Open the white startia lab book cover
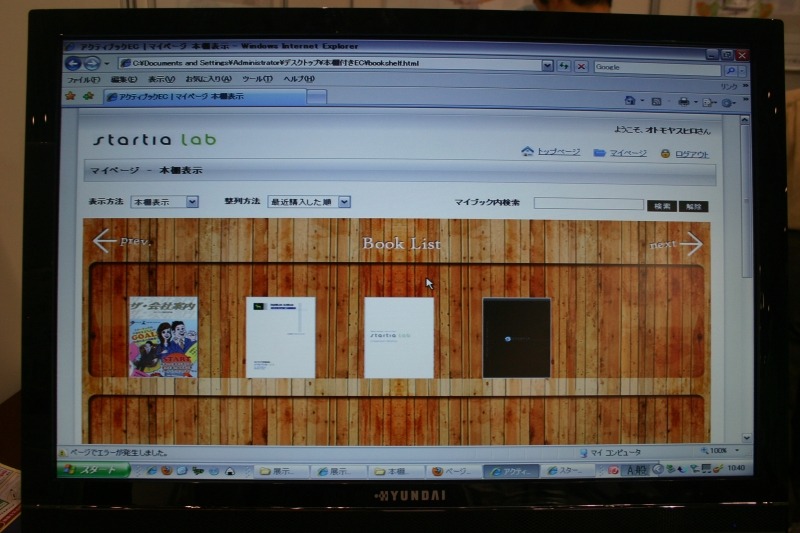This screenshot has height=533, width=800. coord(398,338)
